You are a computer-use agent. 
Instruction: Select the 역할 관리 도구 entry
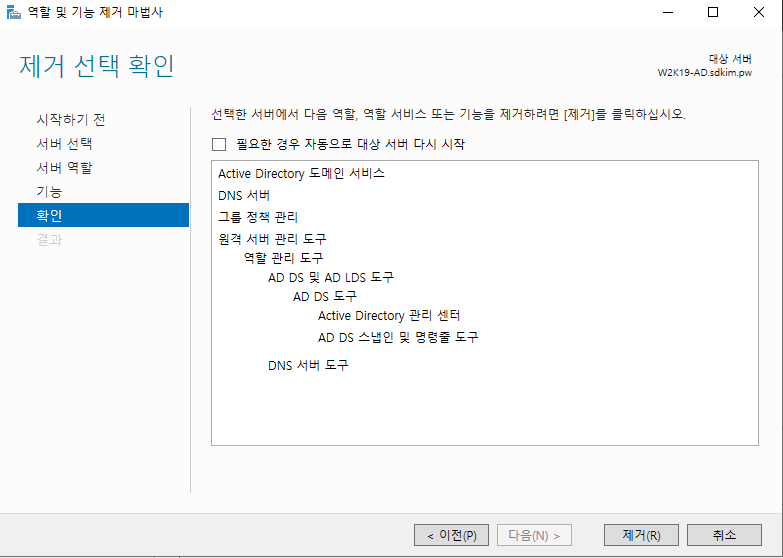[x=283, y=258]
